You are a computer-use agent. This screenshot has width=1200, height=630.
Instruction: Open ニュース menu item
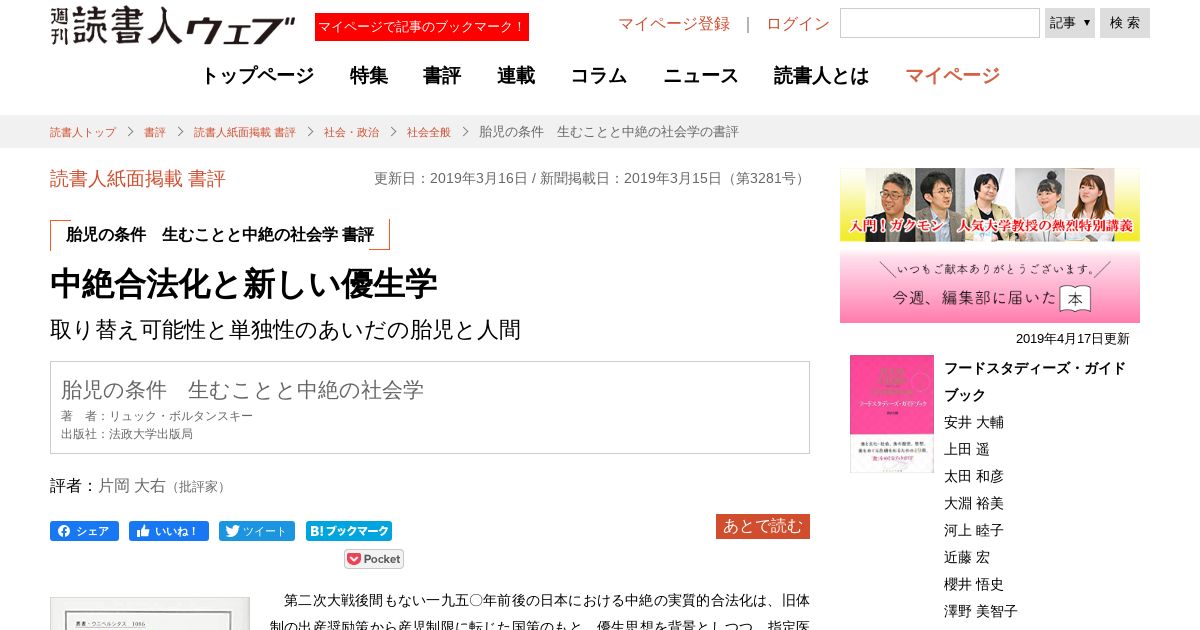[x=701, y=75]
